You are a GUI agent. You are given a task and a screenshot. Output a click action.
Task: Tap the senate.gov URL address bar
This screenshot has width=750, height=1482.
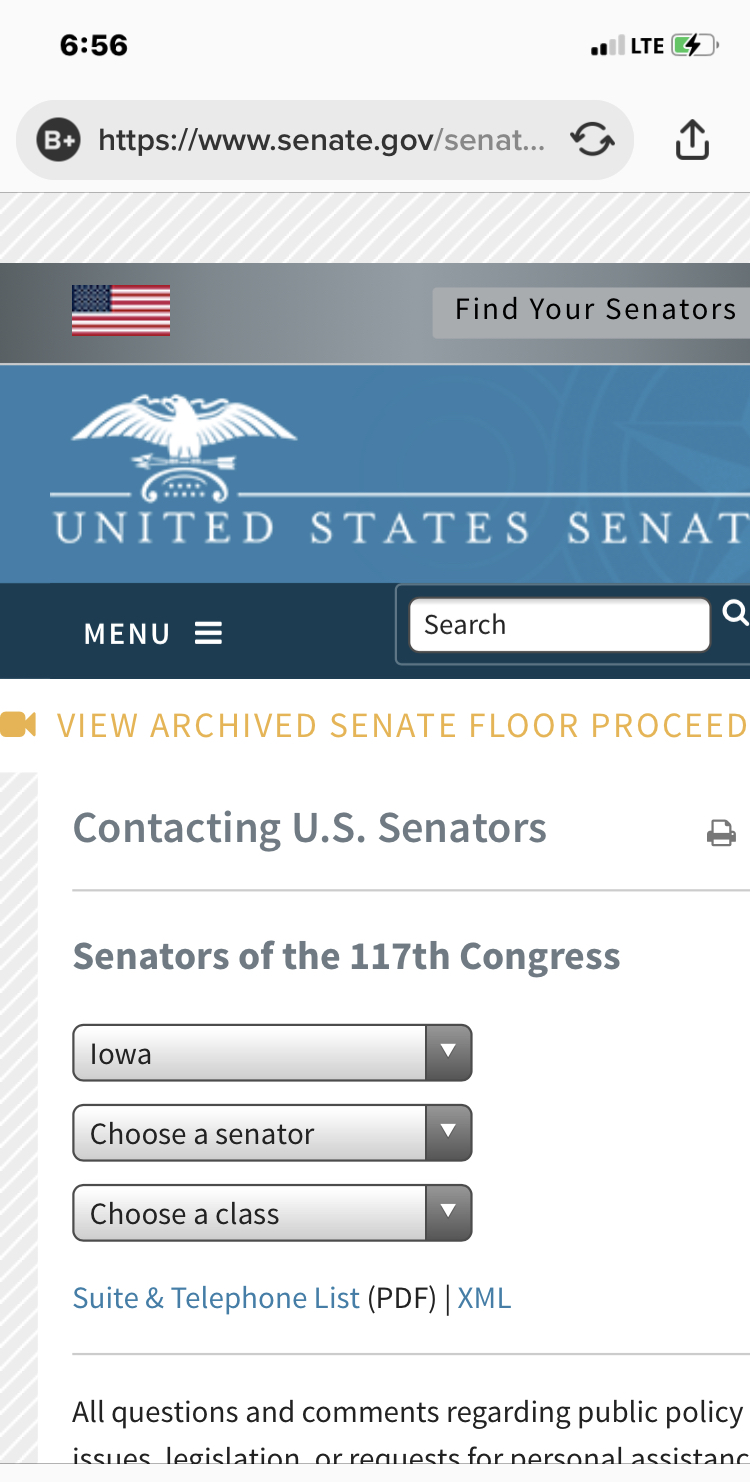pos(324,140)
